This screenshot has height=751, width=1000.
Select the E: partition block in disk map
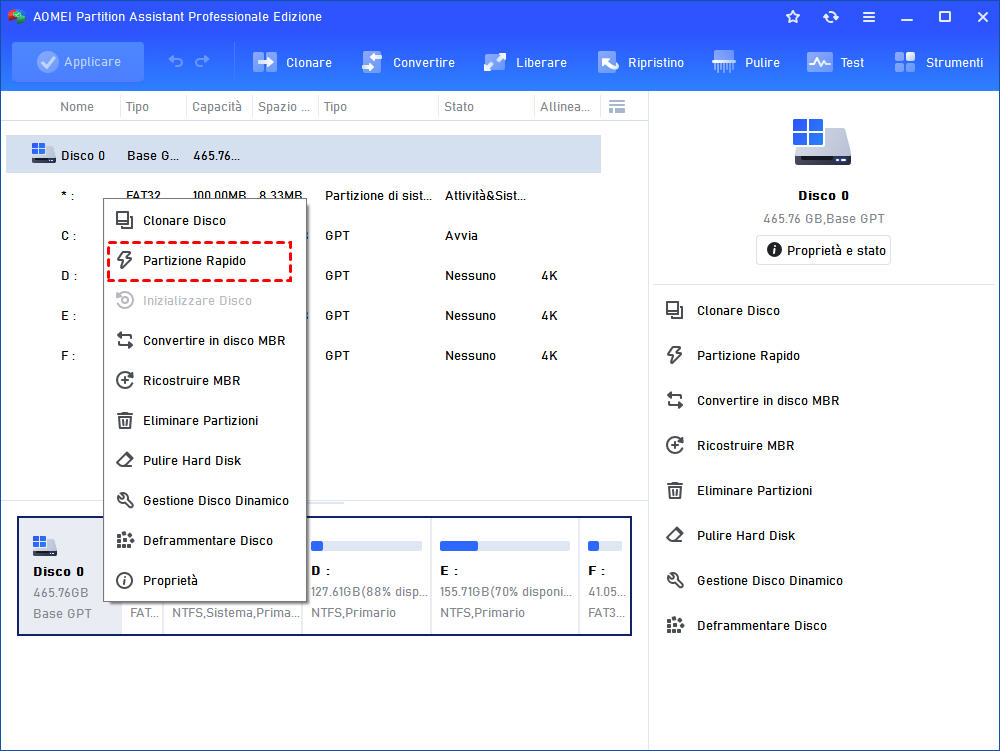505,576
